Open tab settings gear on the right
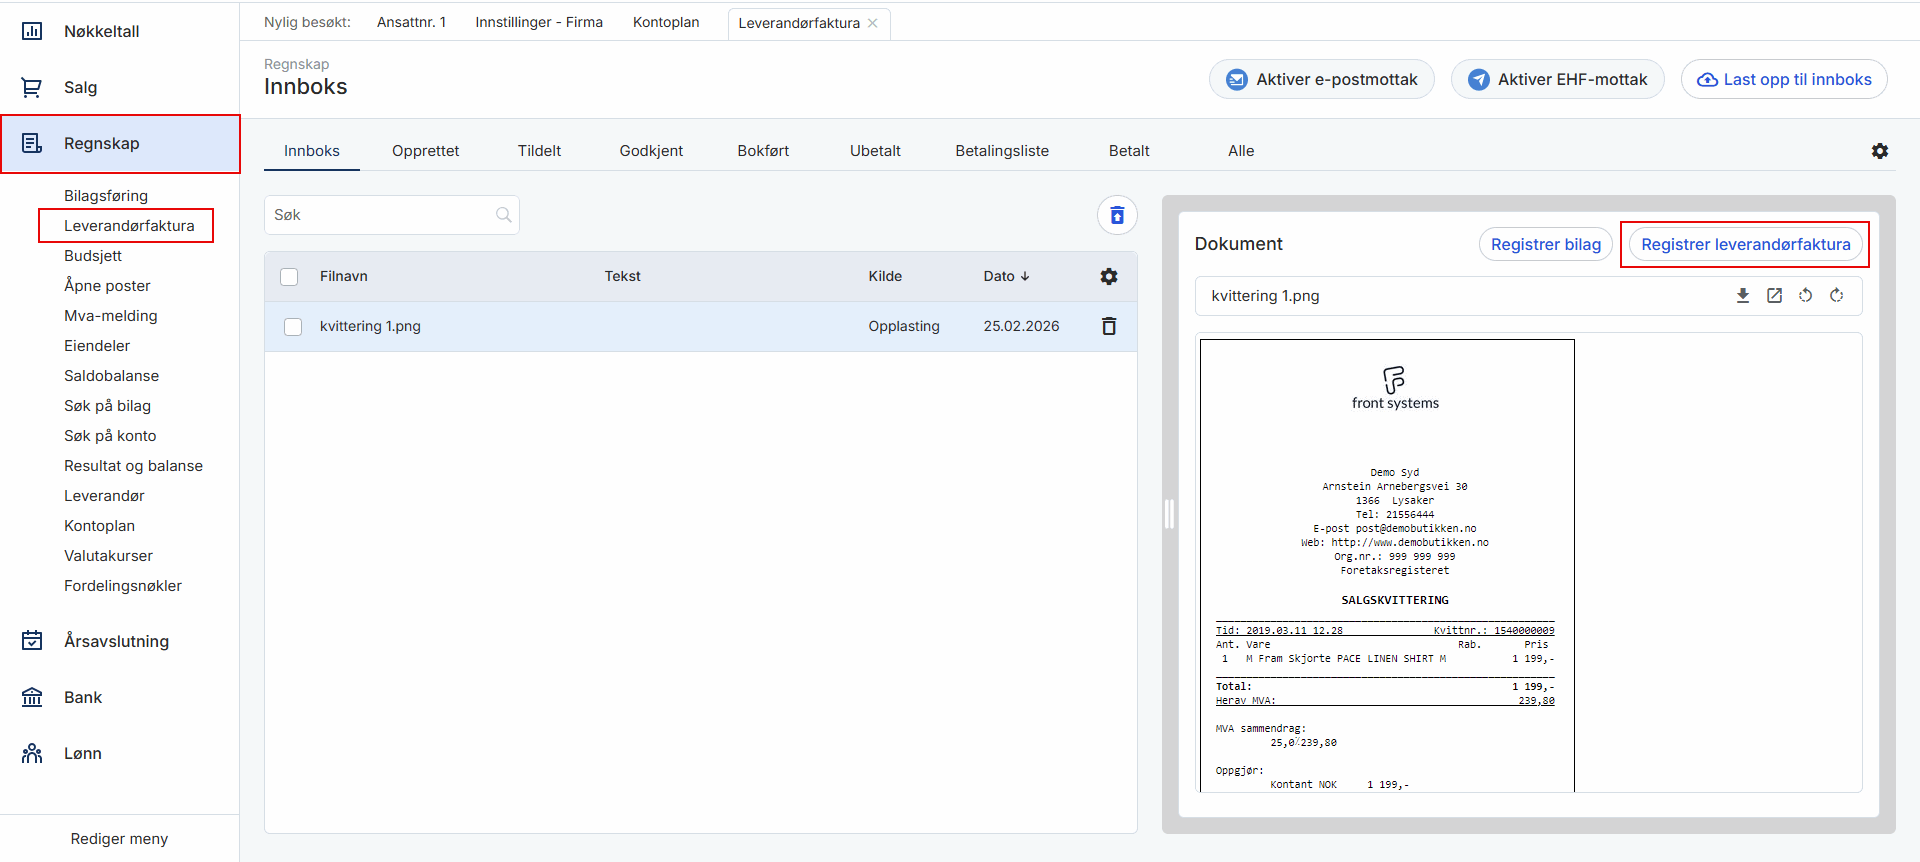 [x=1880, y=151]
